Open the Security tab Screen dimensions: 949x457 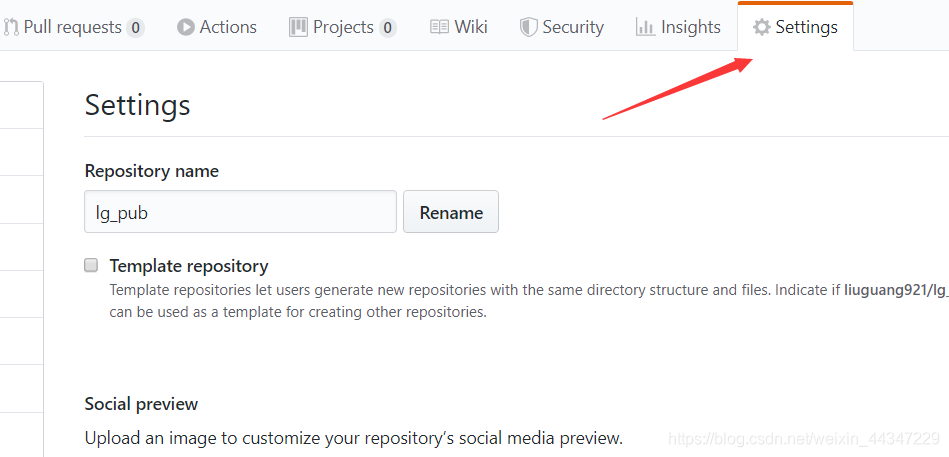[562, 27]
